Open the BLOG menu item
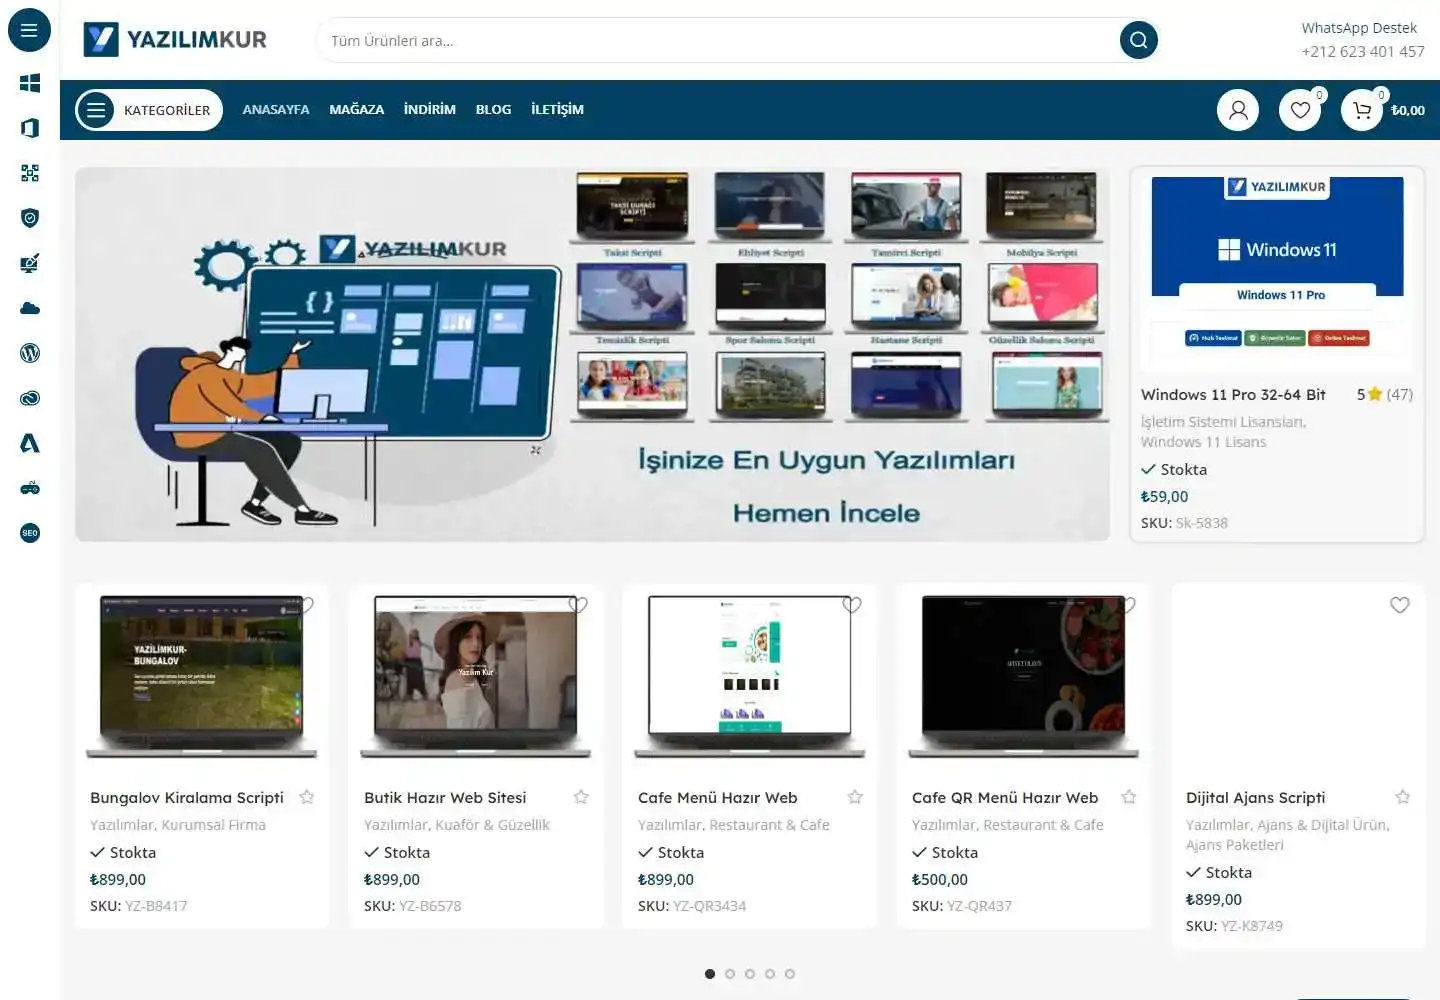Viewport: 1440px width, 1000px height. click(493, 110)
